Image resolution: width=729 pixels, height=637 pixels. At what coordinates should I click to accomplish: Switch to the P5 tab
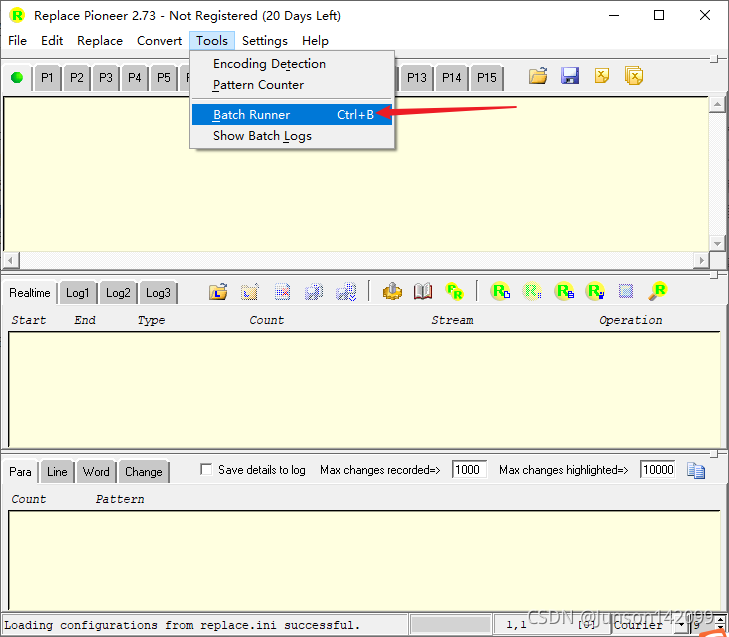(x=164, y=78)
